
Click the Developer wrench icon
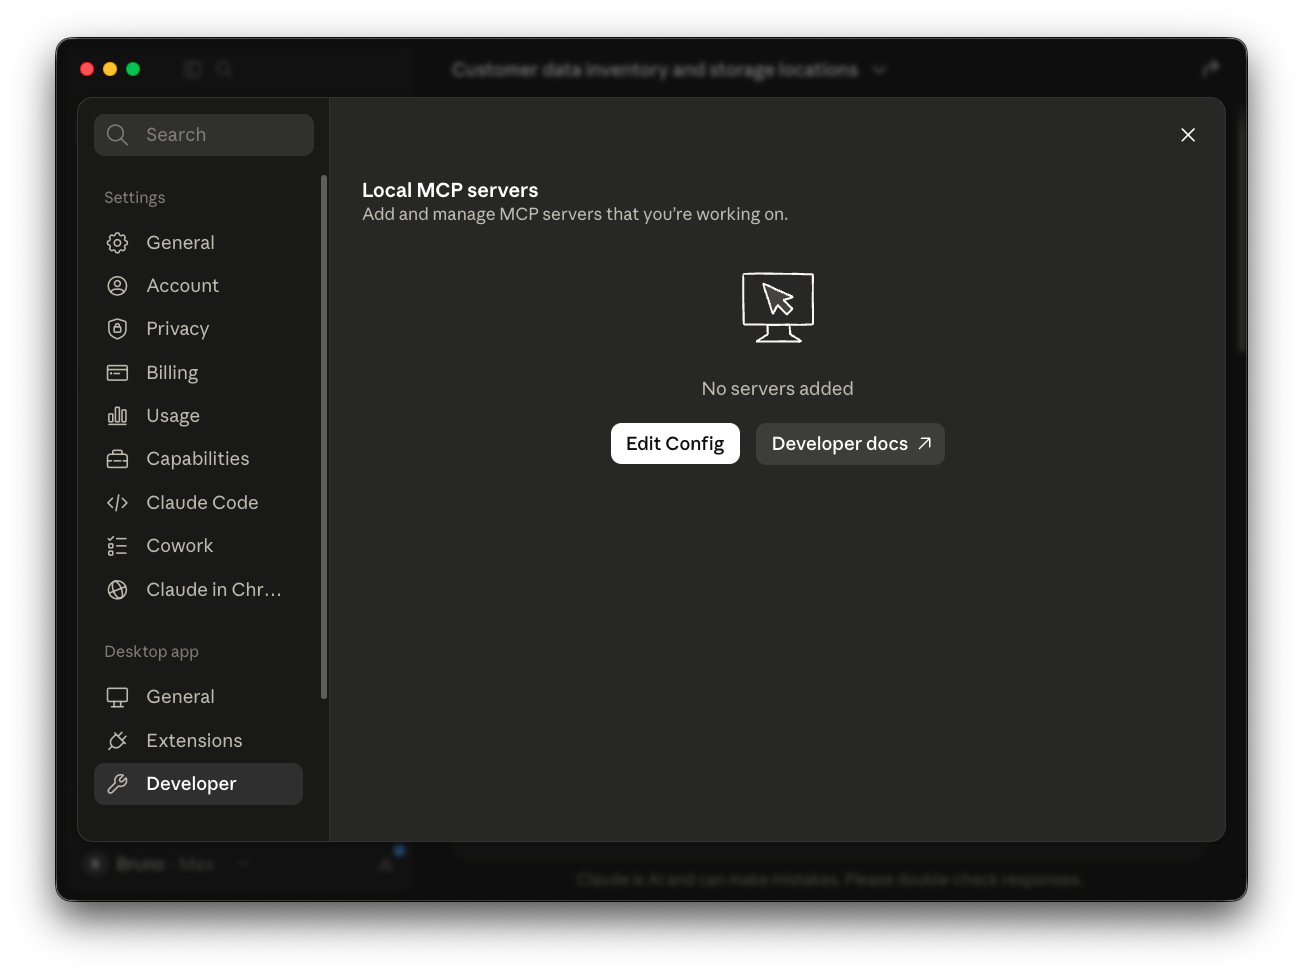point(117,784)
